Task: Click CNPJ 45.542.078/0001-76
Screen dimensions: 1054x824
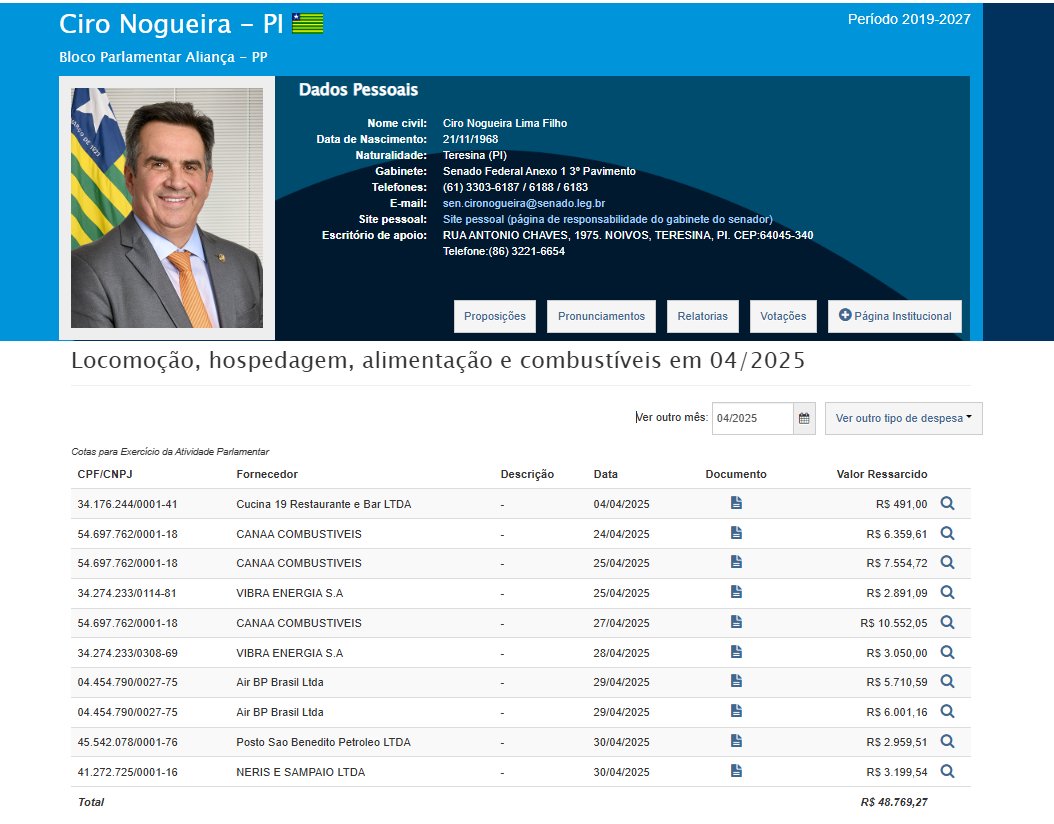Action: tap(128, 742)
